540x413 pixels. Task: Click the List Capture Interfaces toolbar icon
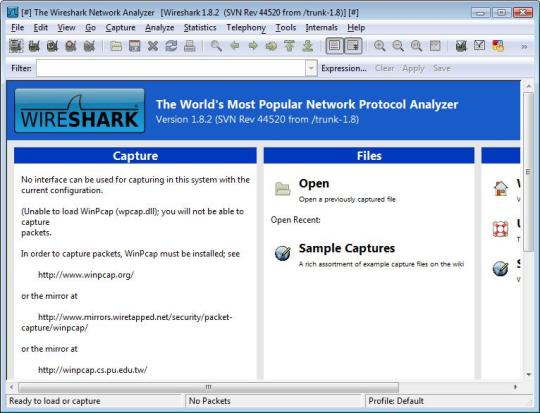tap(16, 46)
